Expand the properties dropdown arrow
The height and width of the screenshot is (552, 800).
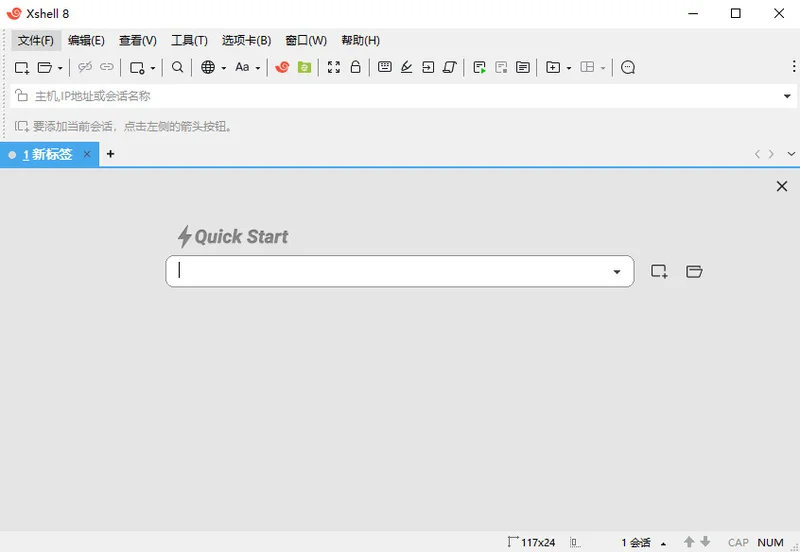coord(153,68)
